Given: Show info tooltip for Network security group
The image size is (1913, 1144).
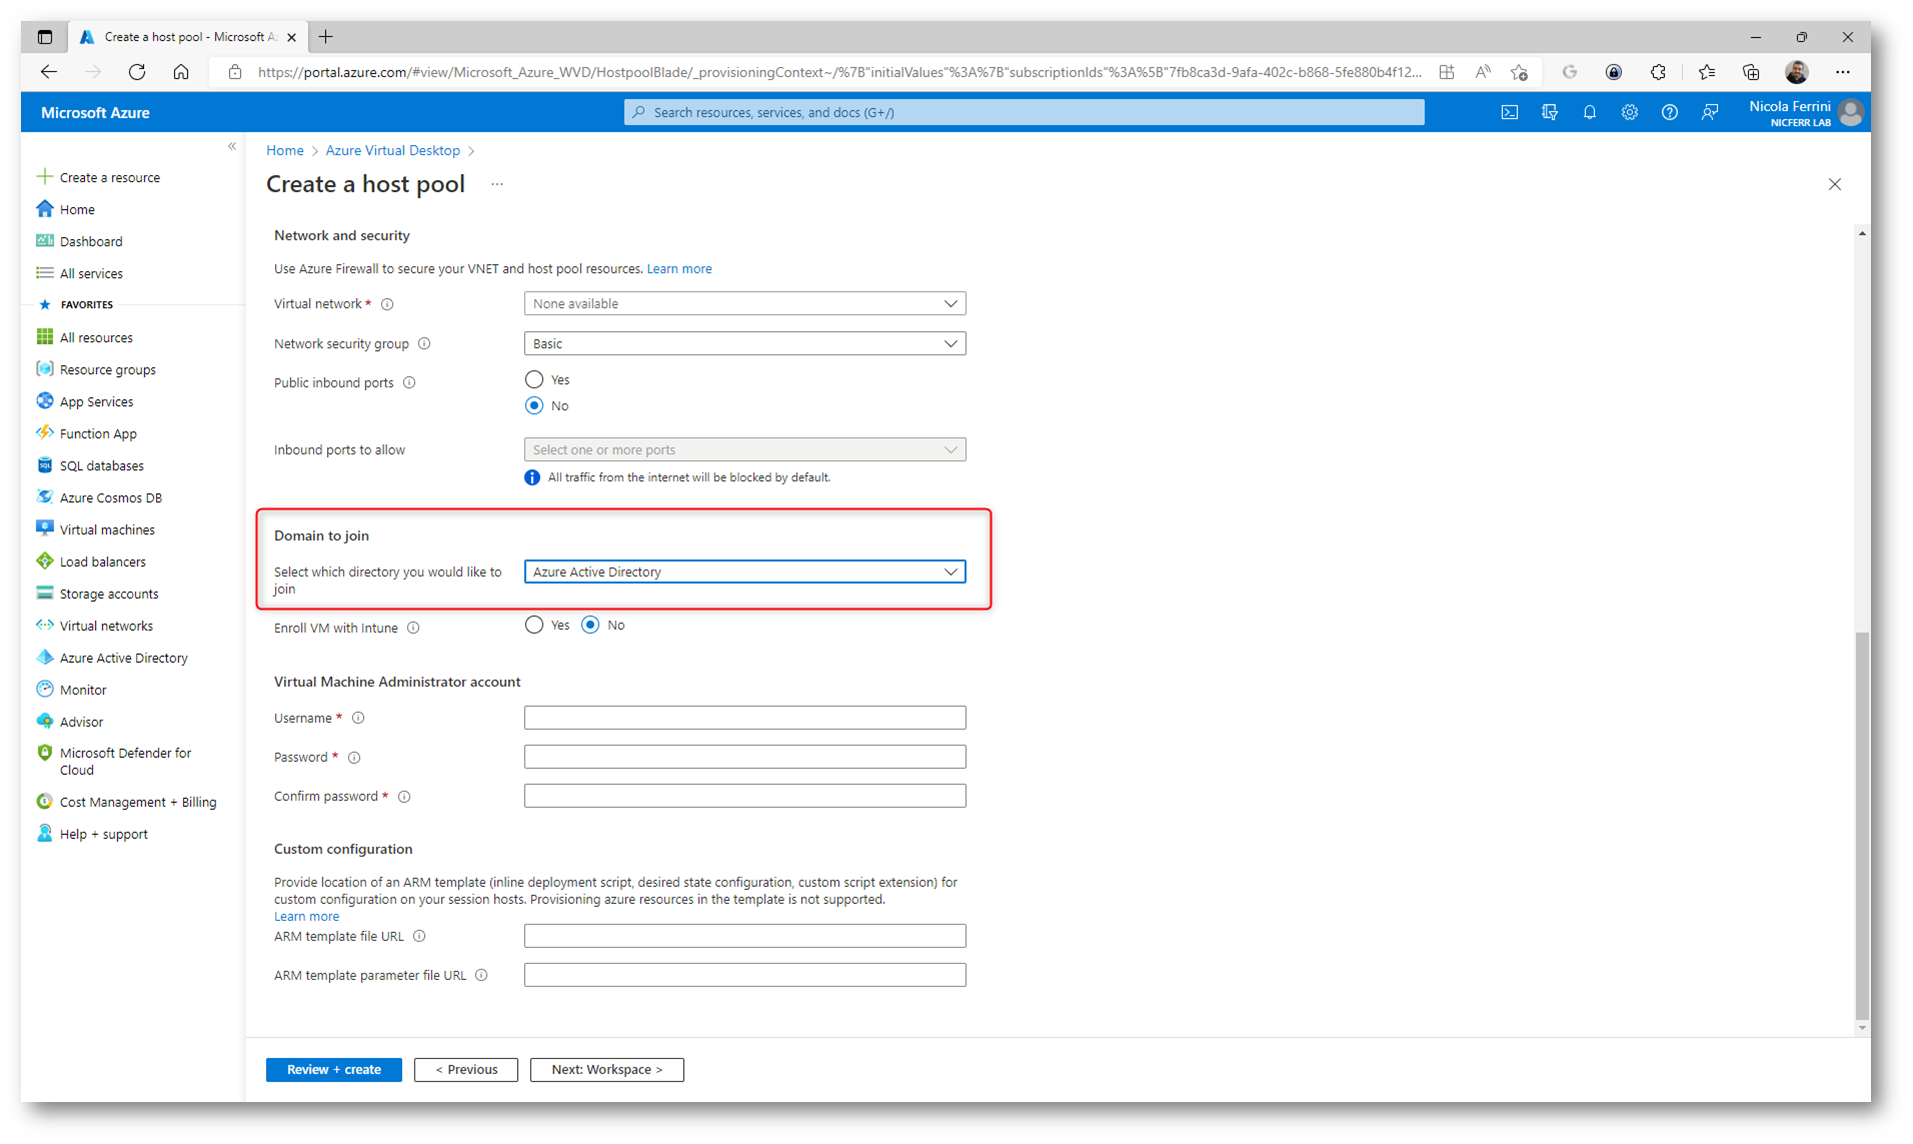Looking at the screenshot, I should click(x=424, y=344).
